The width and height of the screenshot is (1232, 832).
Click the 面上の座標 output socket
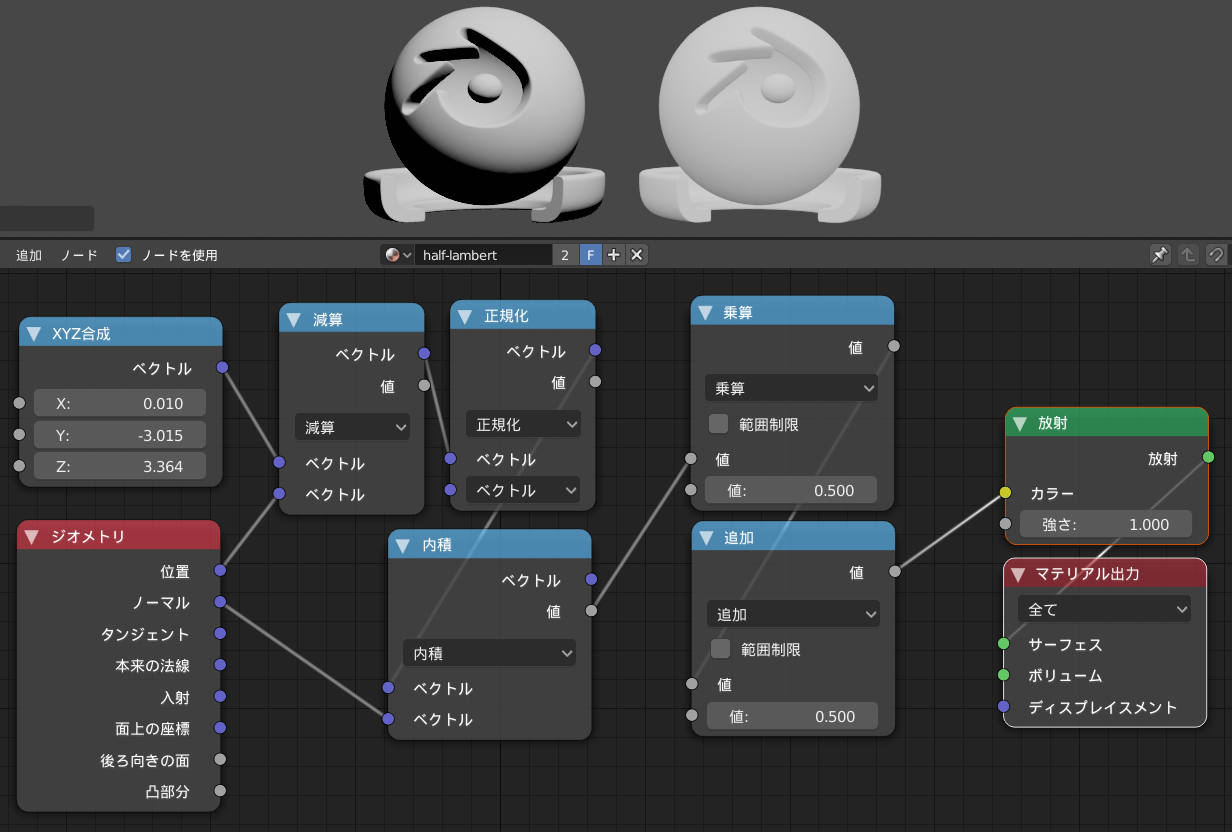coord(220,728)
